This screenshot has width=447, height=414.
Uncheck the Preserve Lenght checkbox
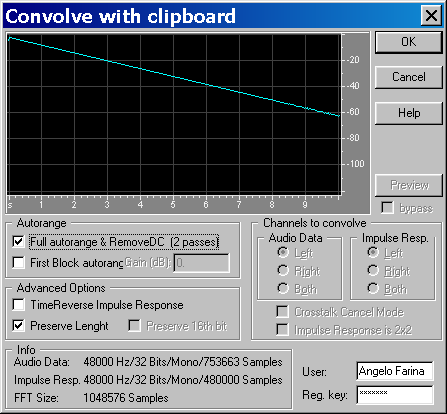pos(18,325)
